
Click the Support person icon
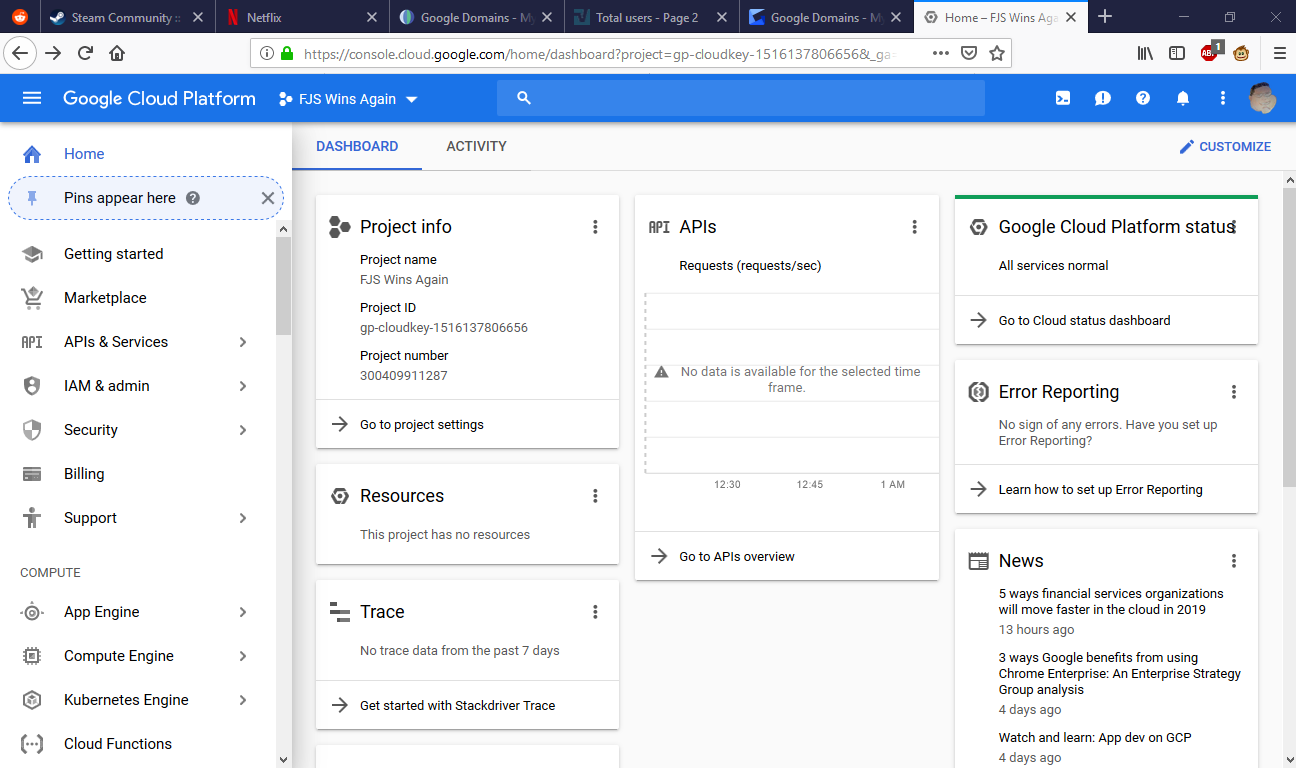(x=32, y=518)
